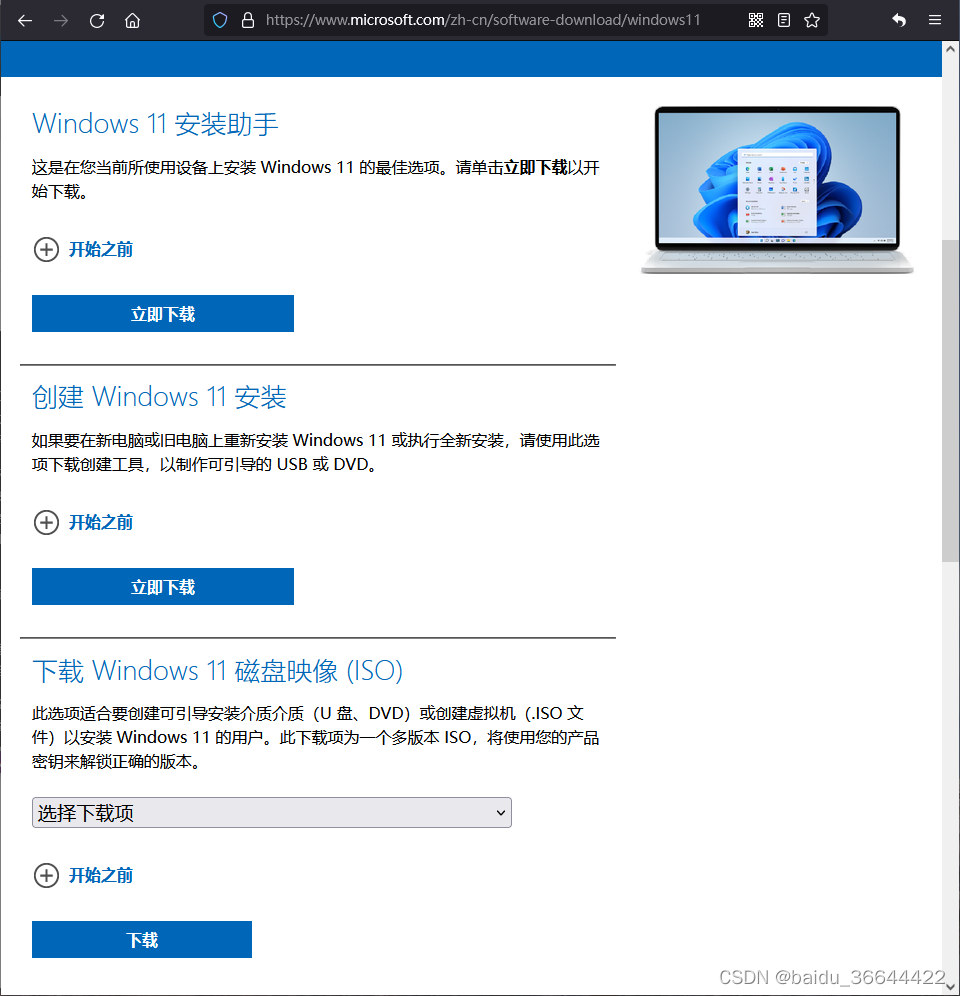Click the QR code icon in address bar
Image resolution: width=960 pixels, height=996 pixels.
[x=755, y=20]
